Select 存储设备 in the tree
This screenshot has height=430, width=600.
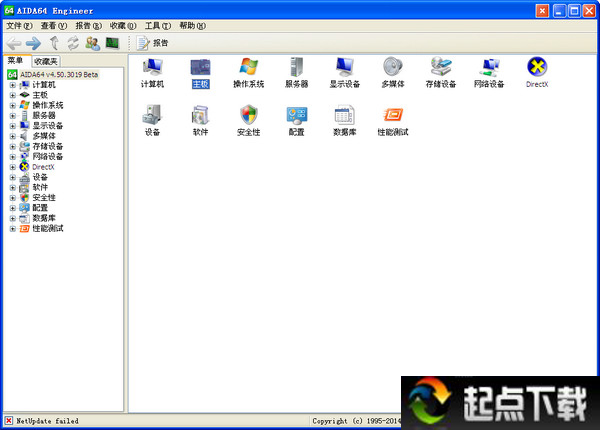[x=47, y=147]
